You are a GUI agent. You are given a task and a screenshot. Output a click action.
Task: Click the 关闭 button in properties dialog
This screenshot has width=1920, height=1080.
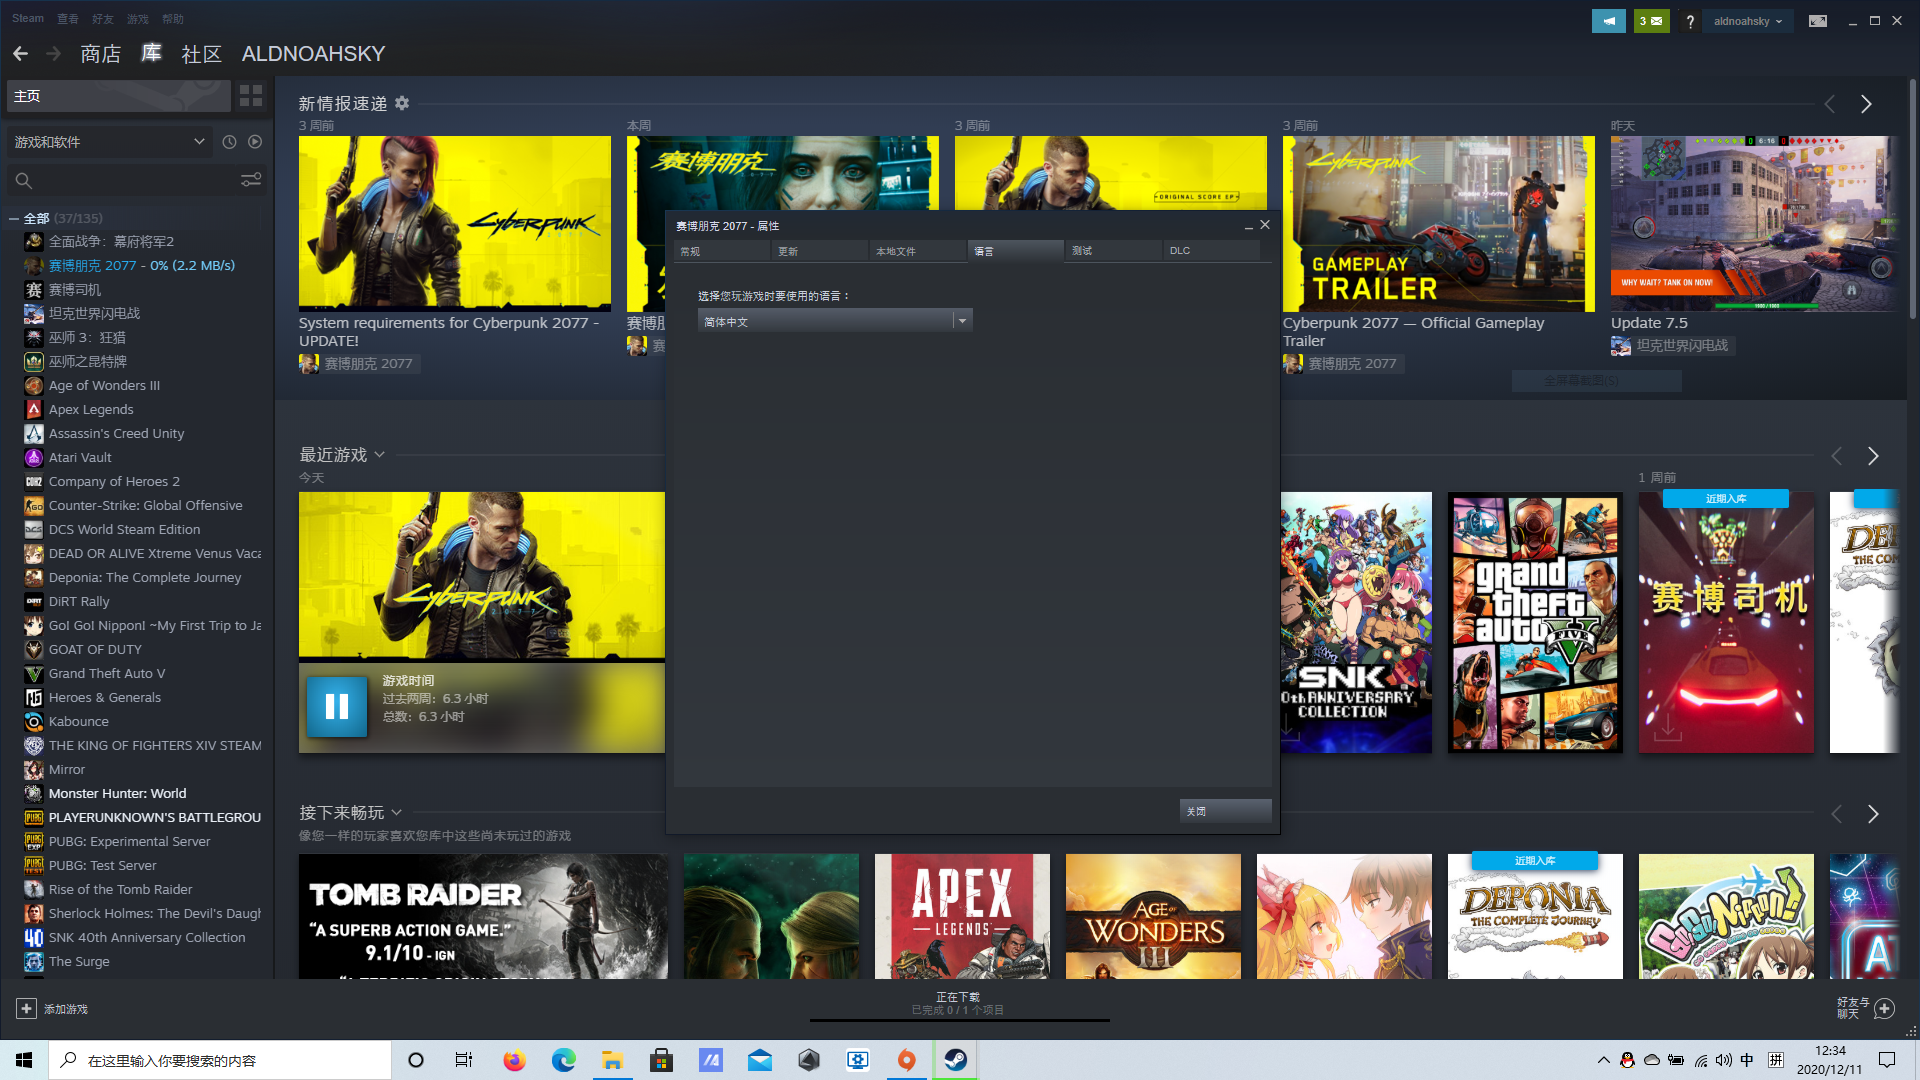pos(1225,811)
